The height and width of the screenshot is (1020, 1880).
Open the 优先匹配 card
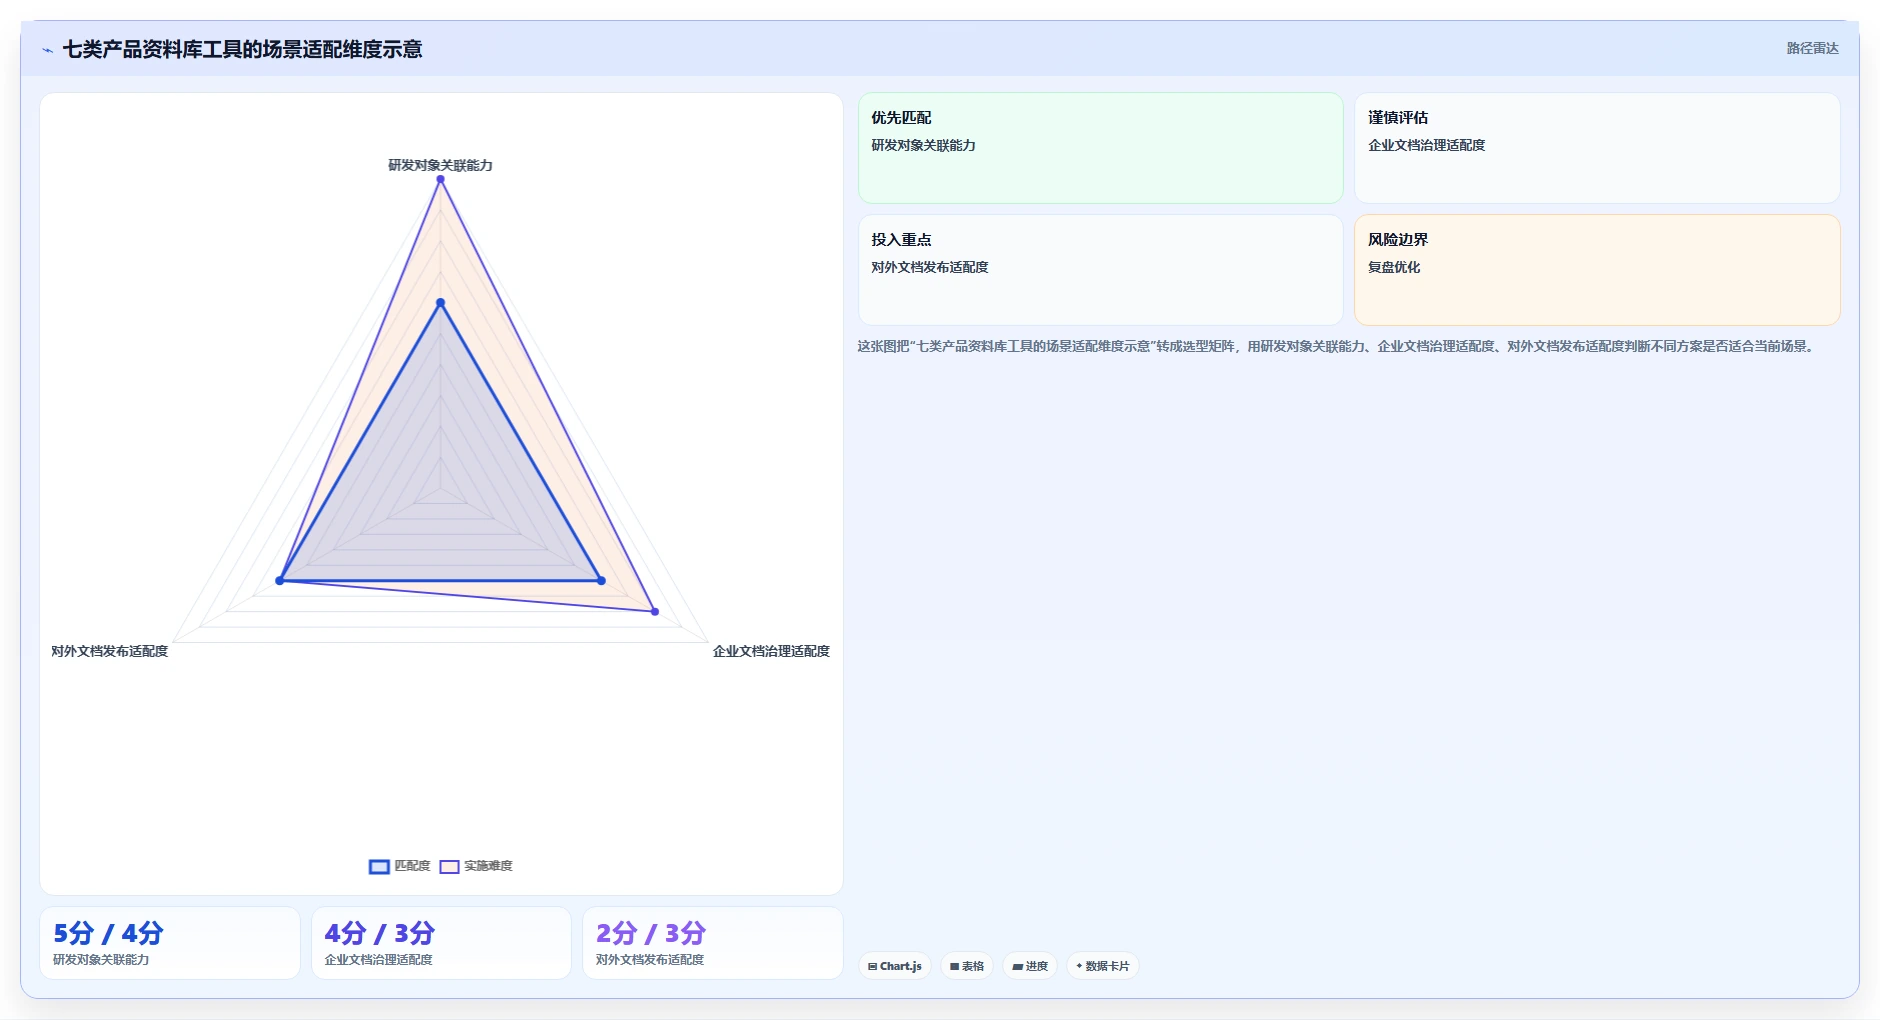pos(1100,148)
